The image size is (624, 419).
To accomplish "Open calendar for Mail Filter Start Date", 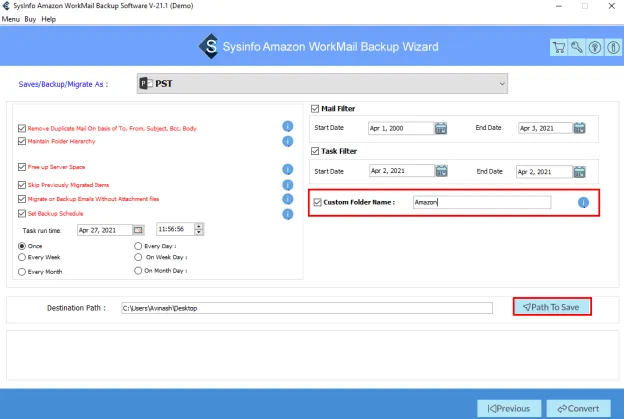I will [441, 128].
